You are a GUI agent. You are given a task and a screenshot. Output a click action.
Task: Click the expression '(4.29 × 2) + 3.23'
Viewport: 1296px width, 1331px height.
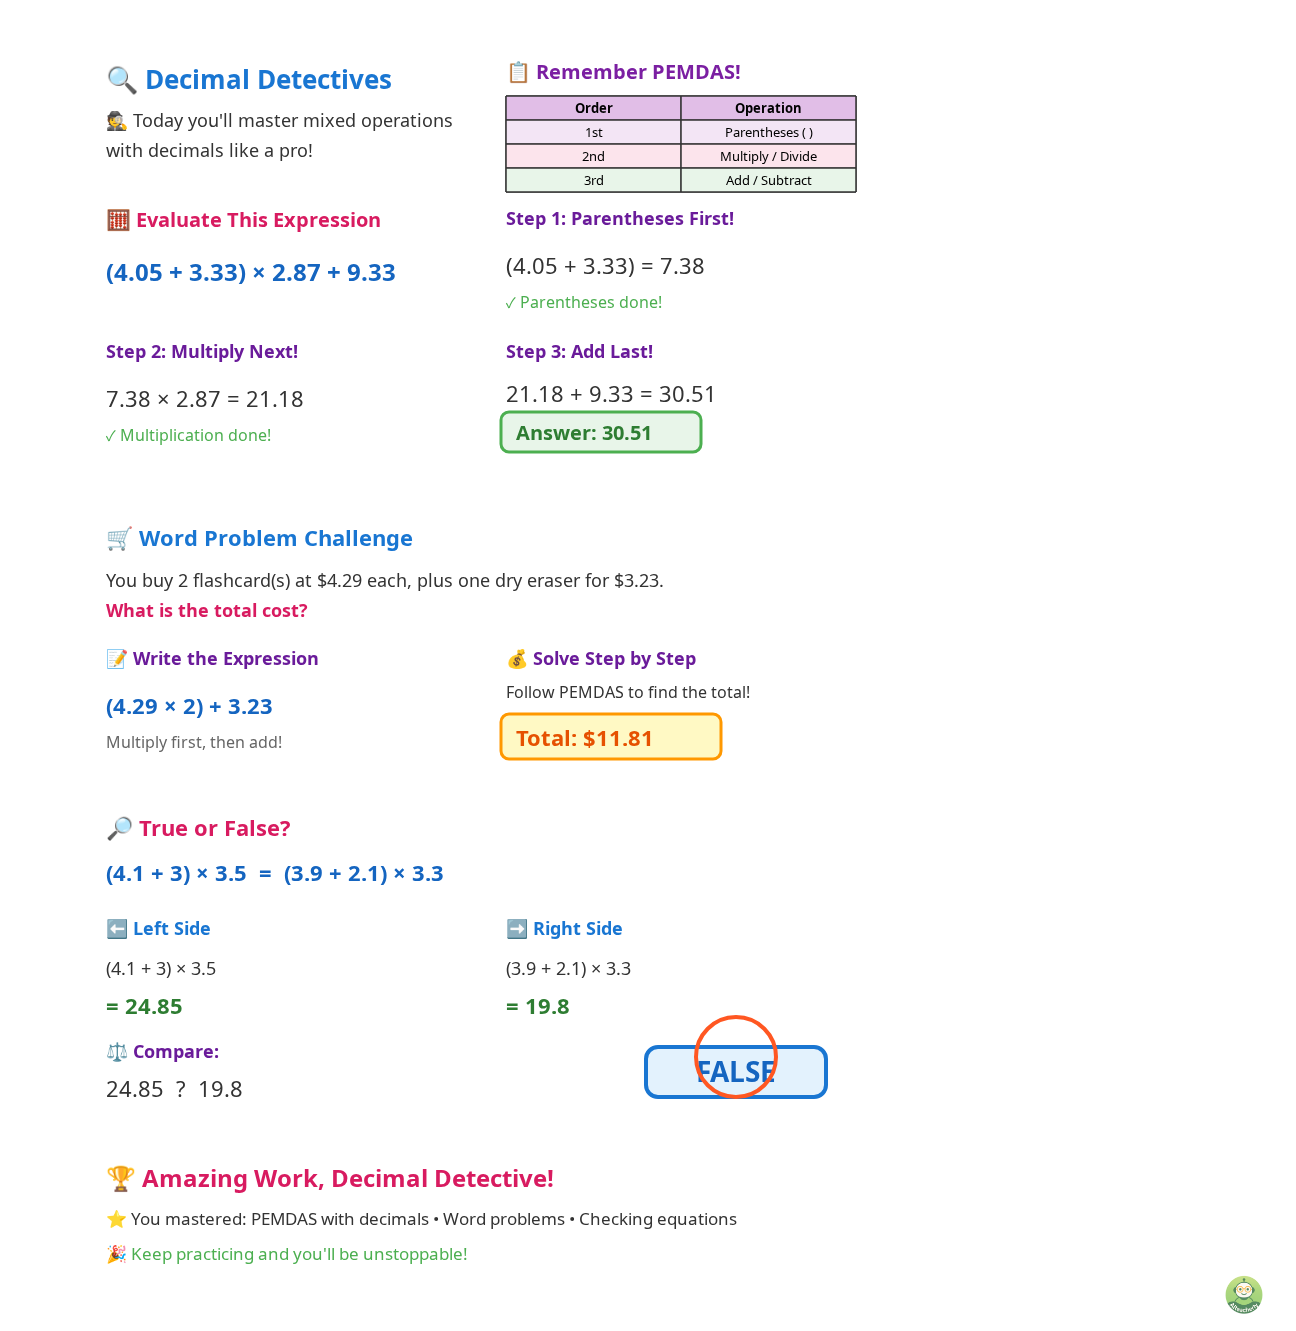(x=189, y=707)
